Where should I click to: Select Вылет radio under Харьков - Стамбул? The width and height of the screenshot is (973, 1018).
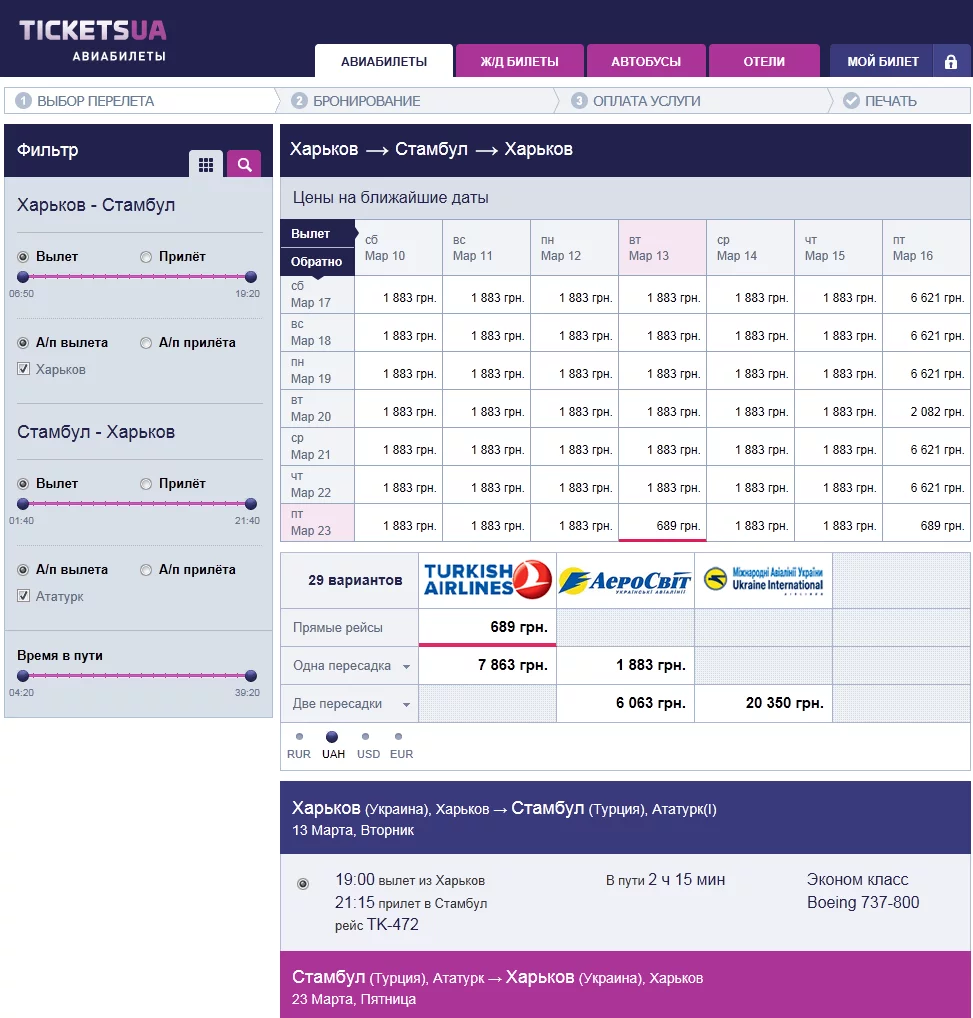pyautogui.click(x=23, y=257)
